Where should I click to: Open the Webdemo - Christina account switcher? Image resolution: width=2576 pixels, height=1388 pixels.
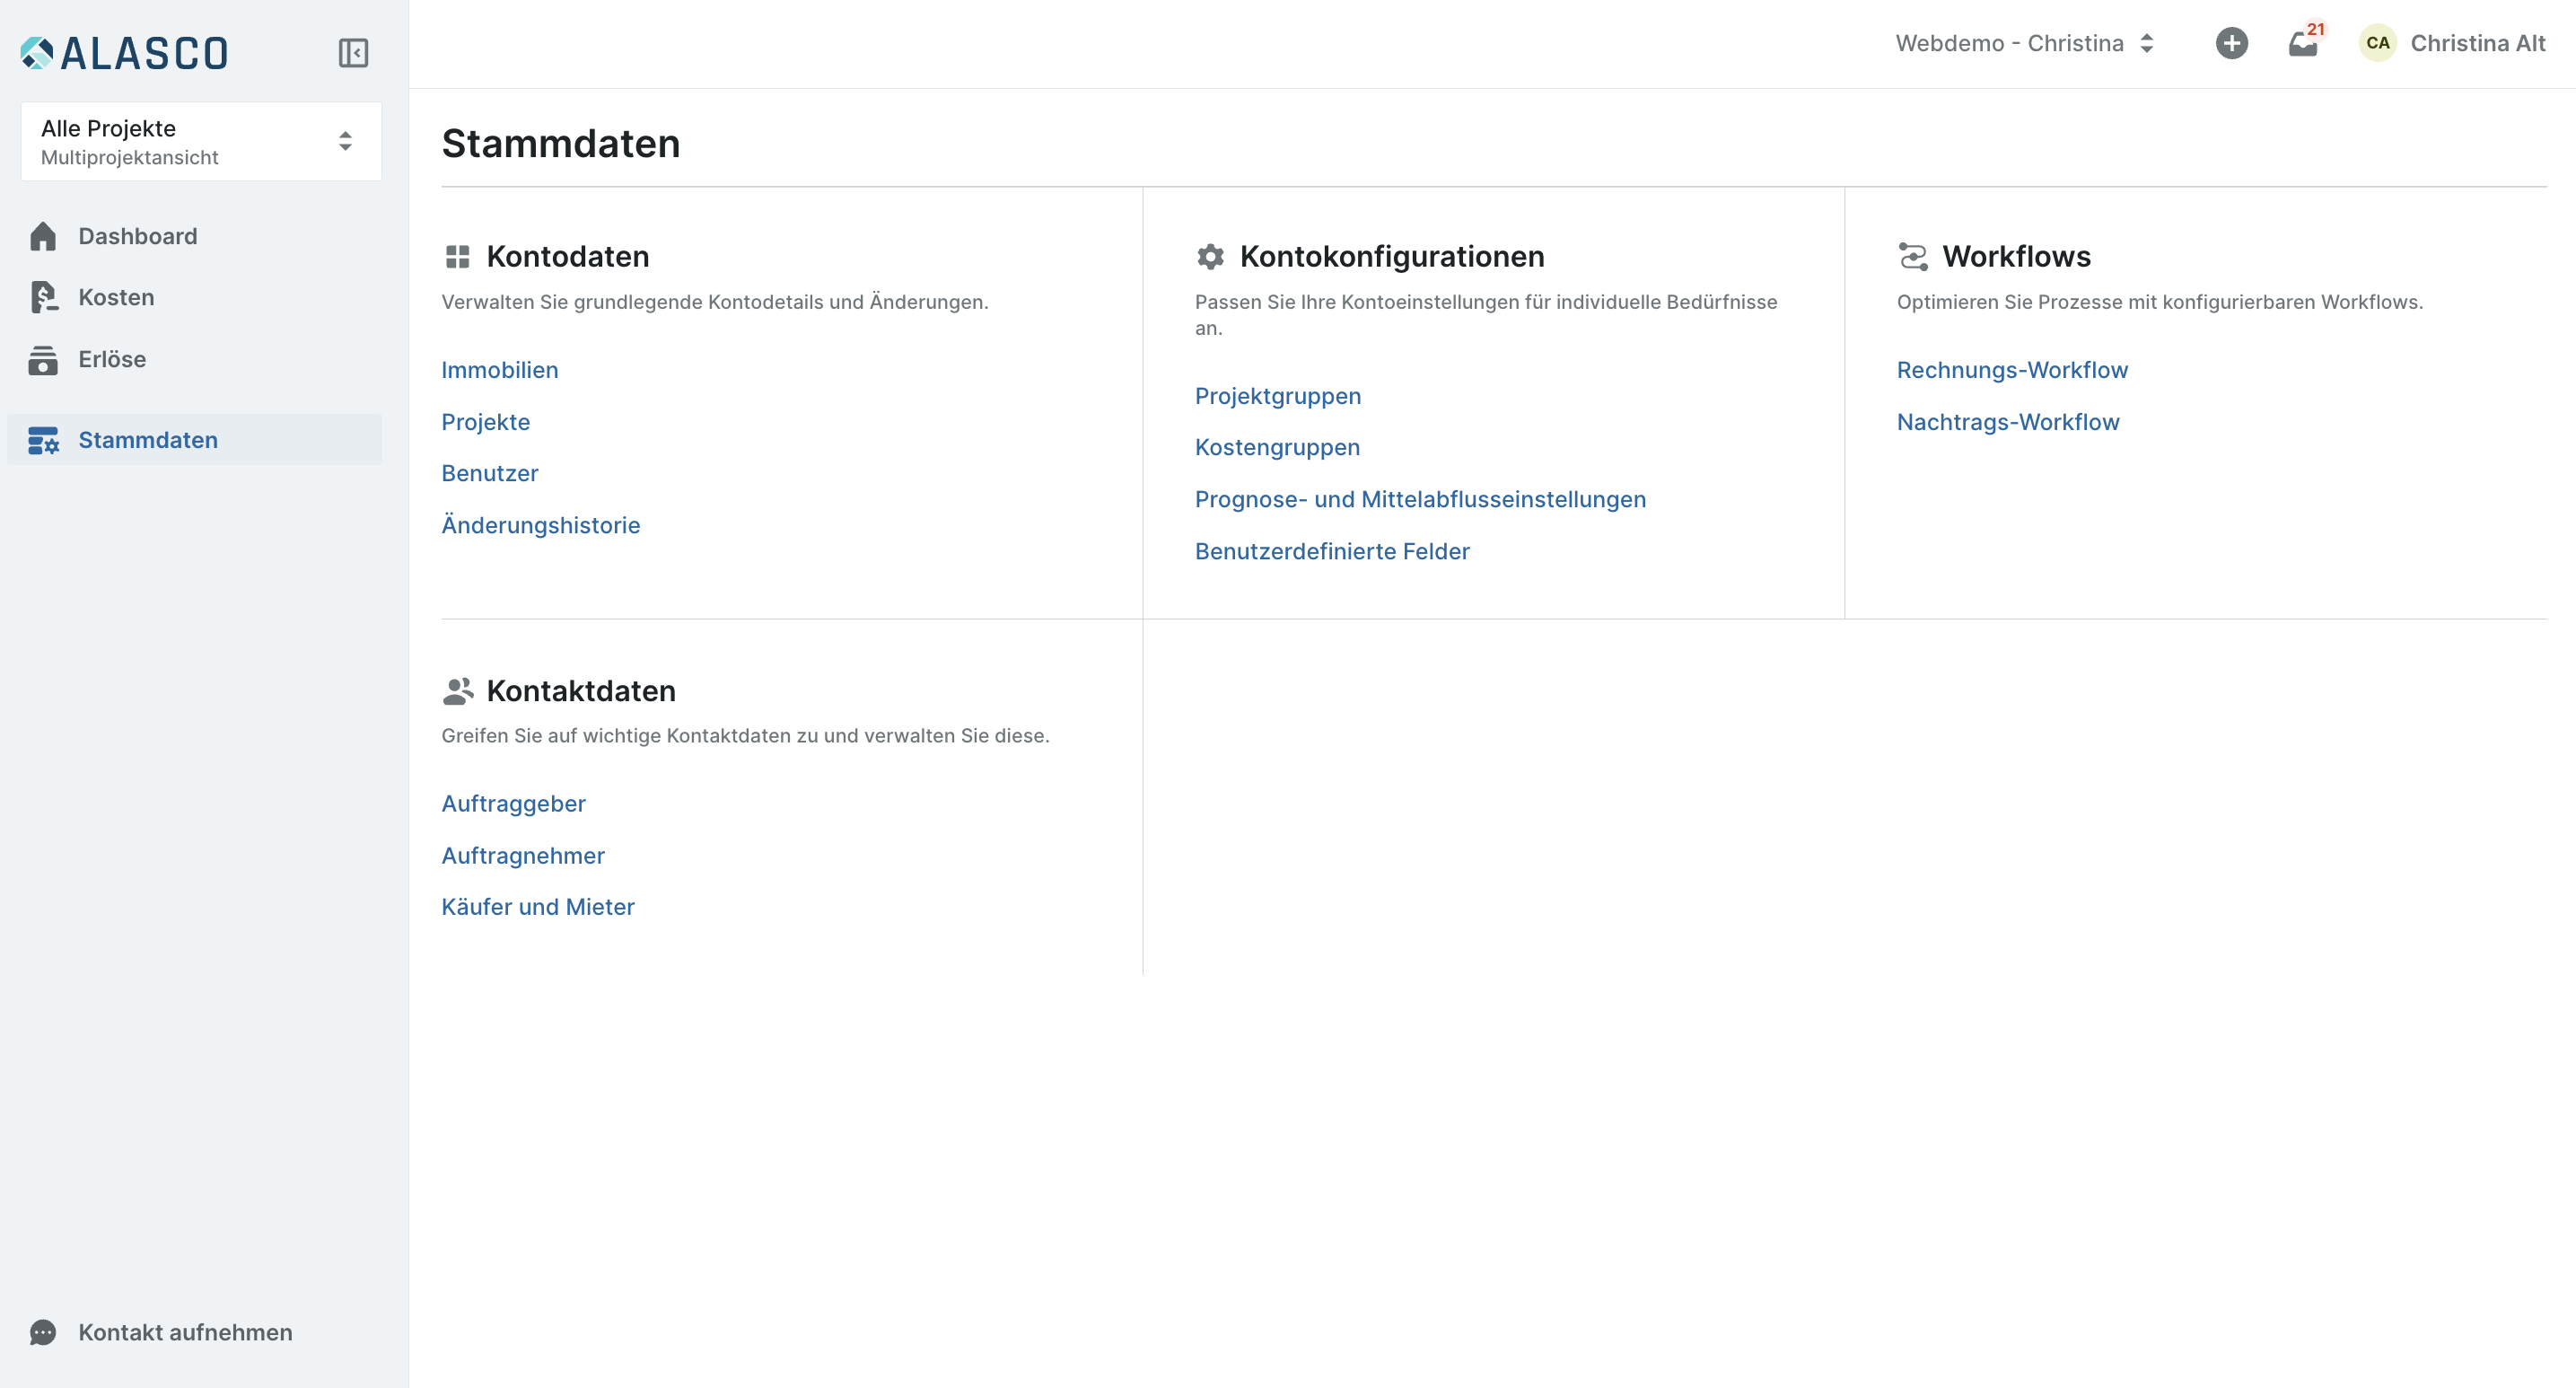2024,43
